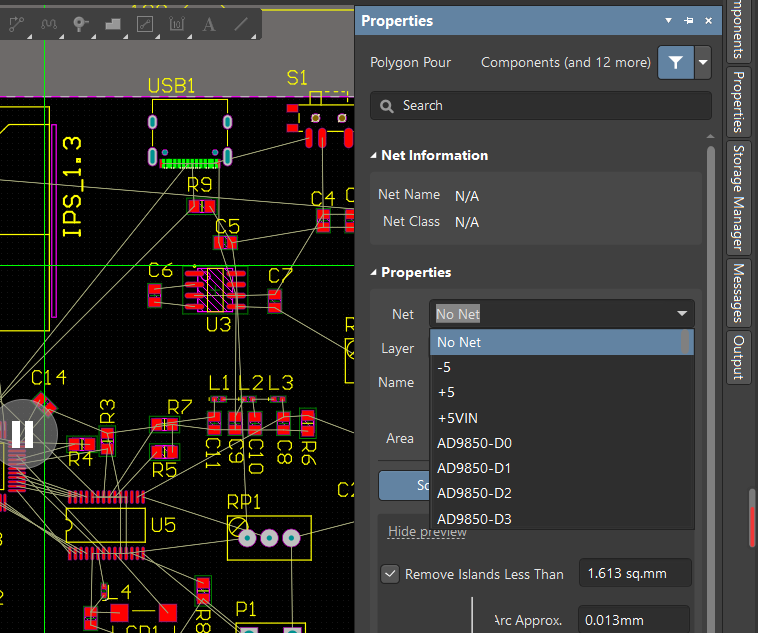
Task: Click the 1.613 sq.mm island area field
Action: click(635, 574)
